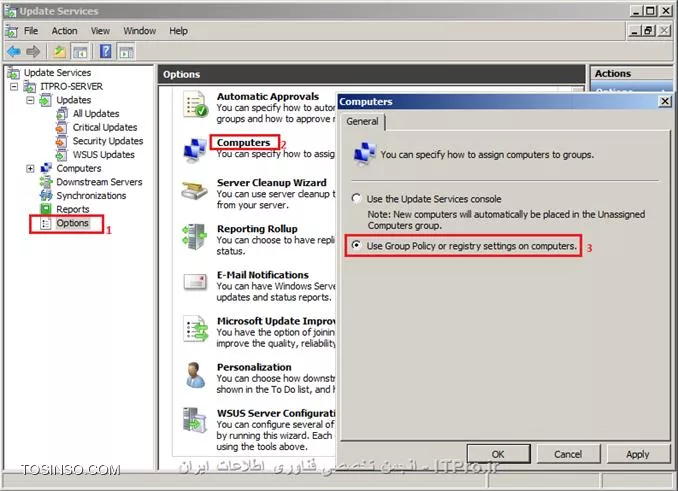The image size is (678, 491).
Task: Select Synchronizations in the tree
Action: pyautogui.click(x=91, y=196)
